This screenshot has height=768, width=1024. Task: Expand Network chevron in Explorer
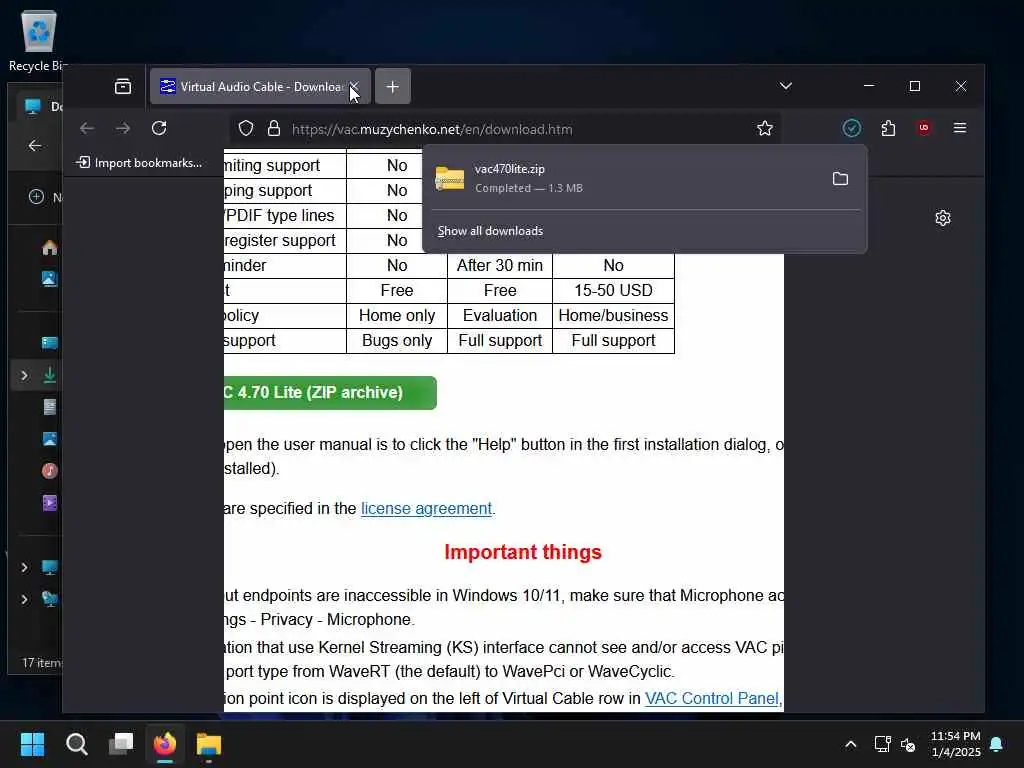point(24,599)
